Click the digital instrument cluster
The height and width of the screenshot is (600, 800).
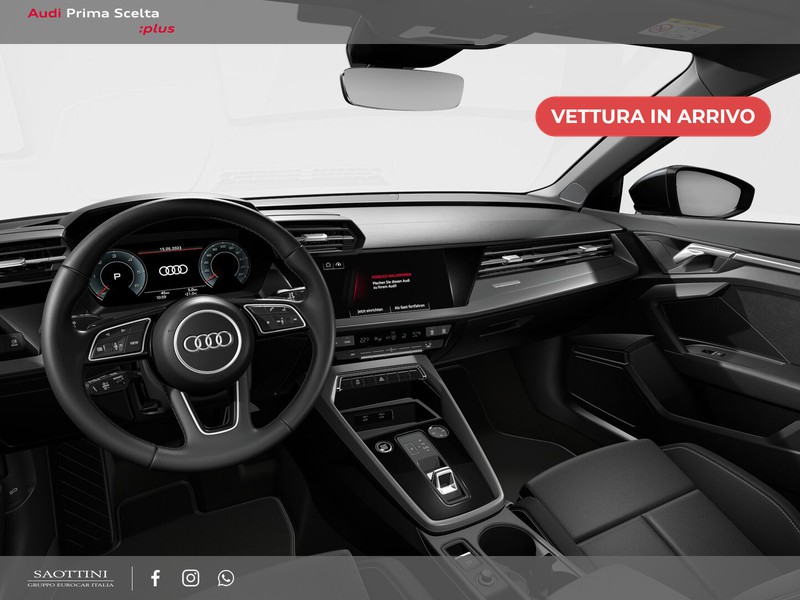pyautogui.click(x=171, y=270)
